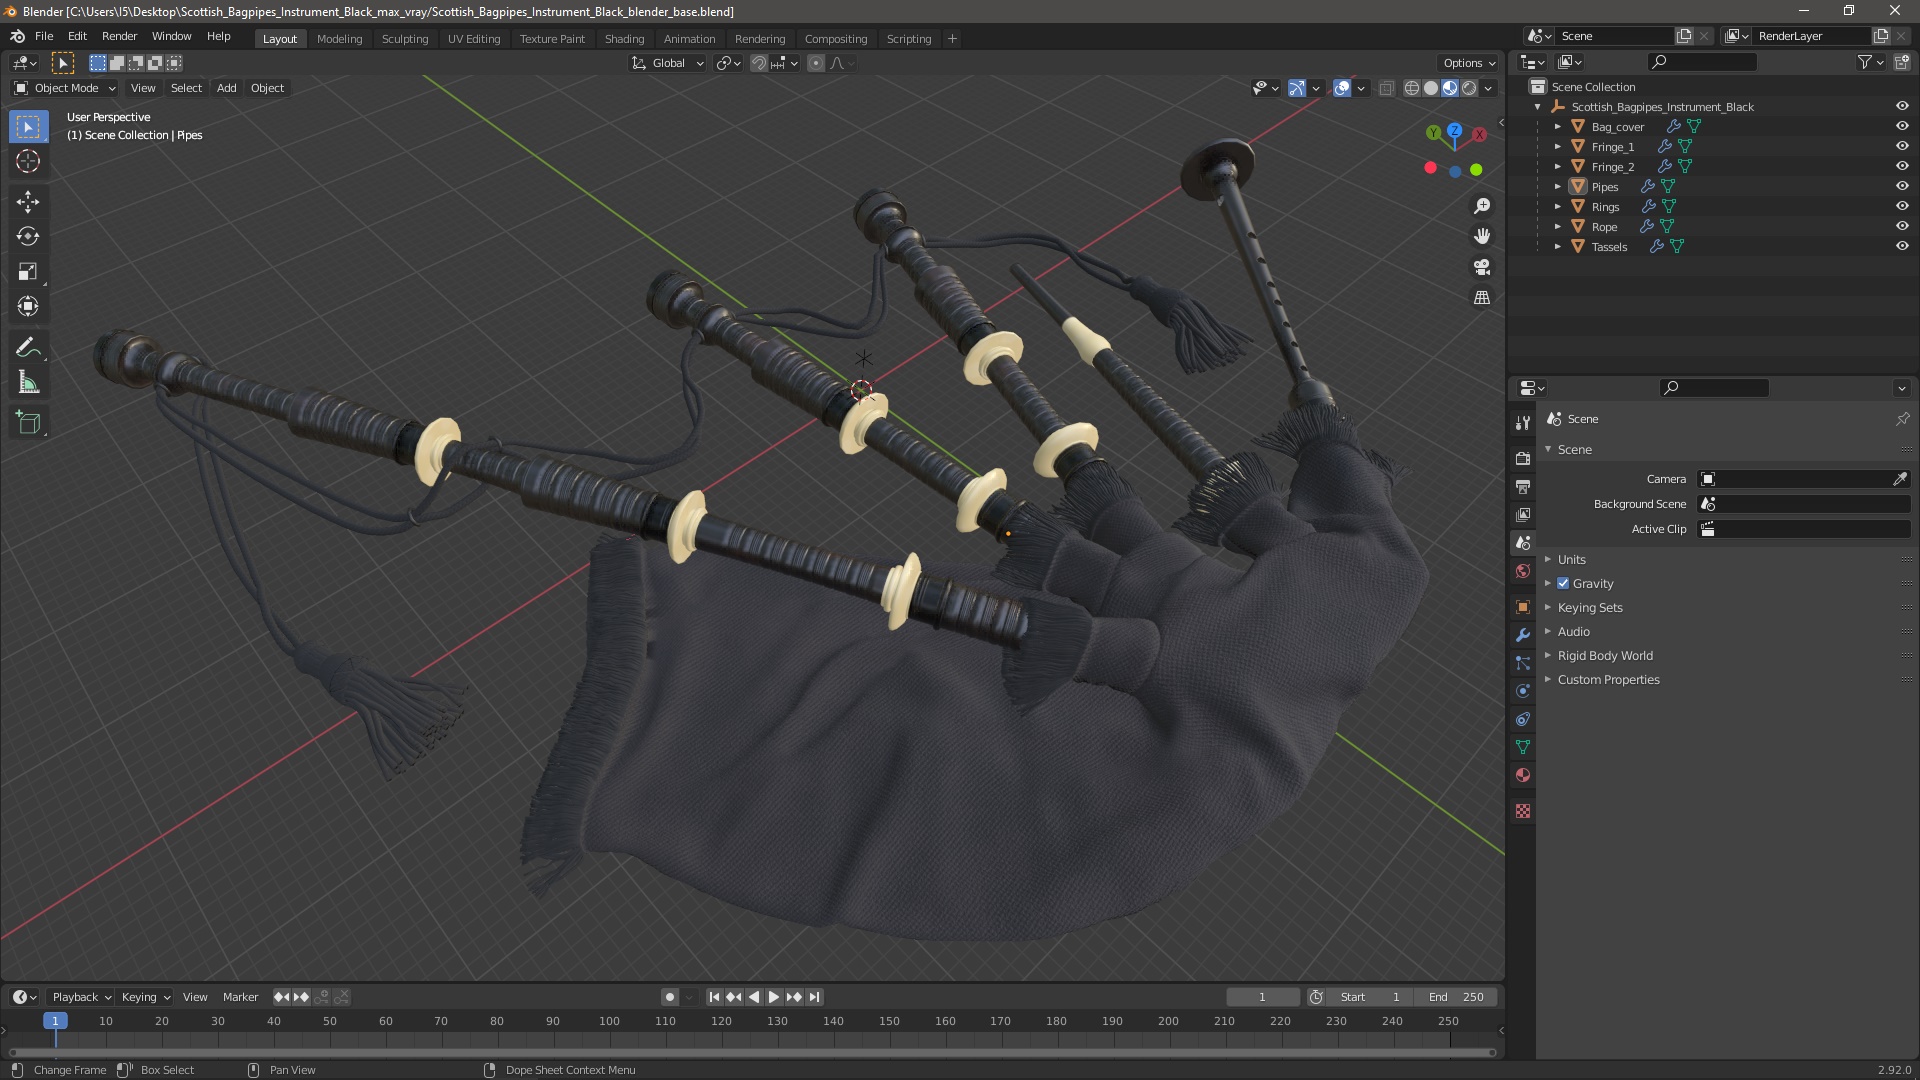This screenshot has width=1920, height=1080.
Task: Click the Options button in viewport header
Action: pos(1468,63)
